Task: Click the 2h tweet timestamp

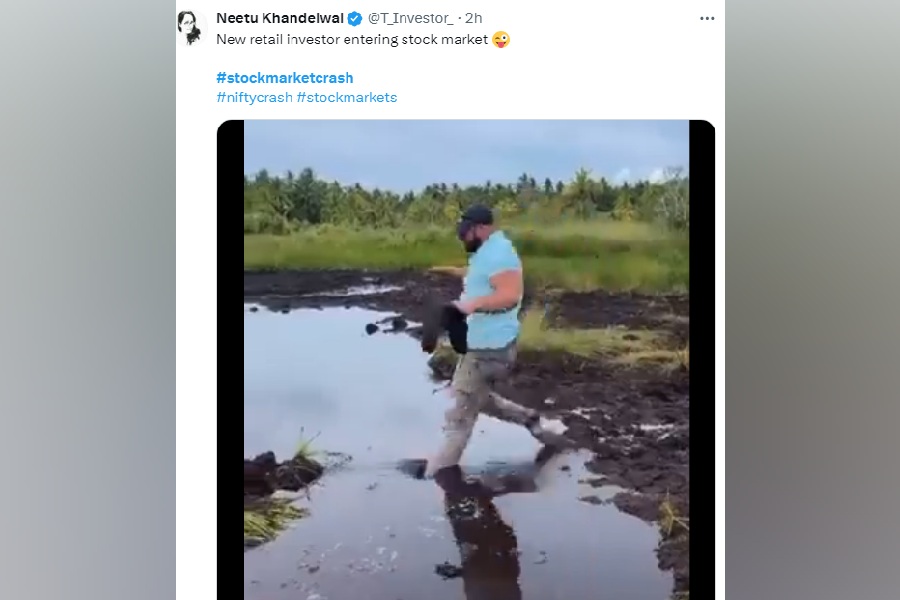Action: (474, 18)
